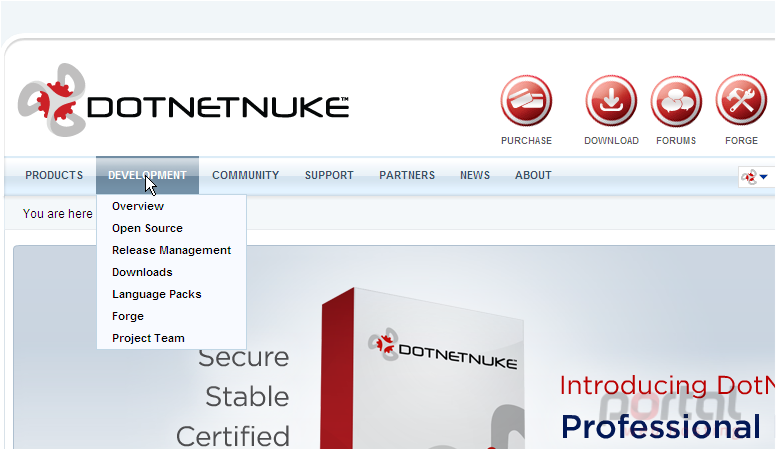Open the News menu
776x450 pixels.
point(475,175)
